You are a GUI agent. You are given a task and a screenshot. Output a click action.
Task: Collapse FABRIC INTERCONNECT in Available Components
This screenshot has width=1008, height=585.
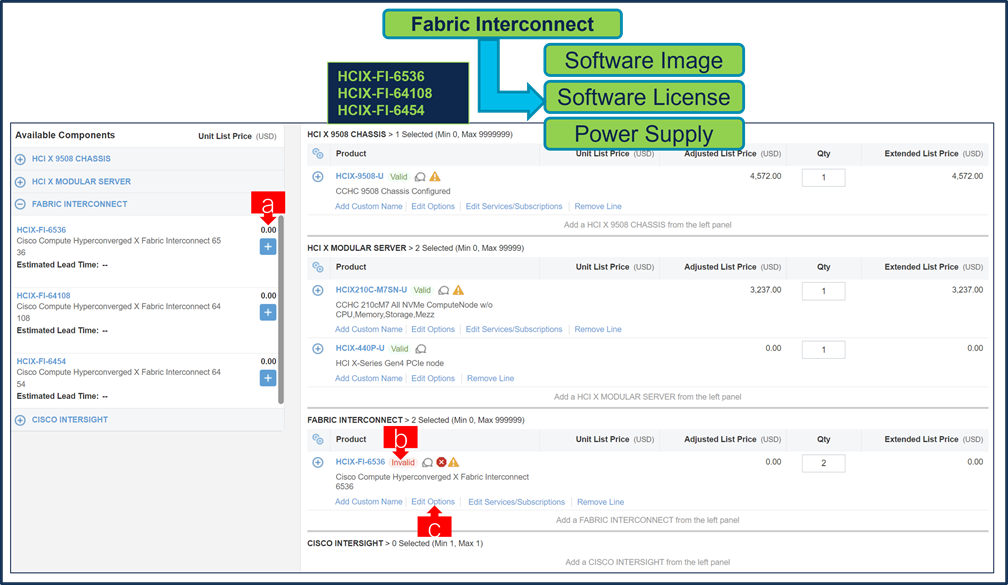21,204
